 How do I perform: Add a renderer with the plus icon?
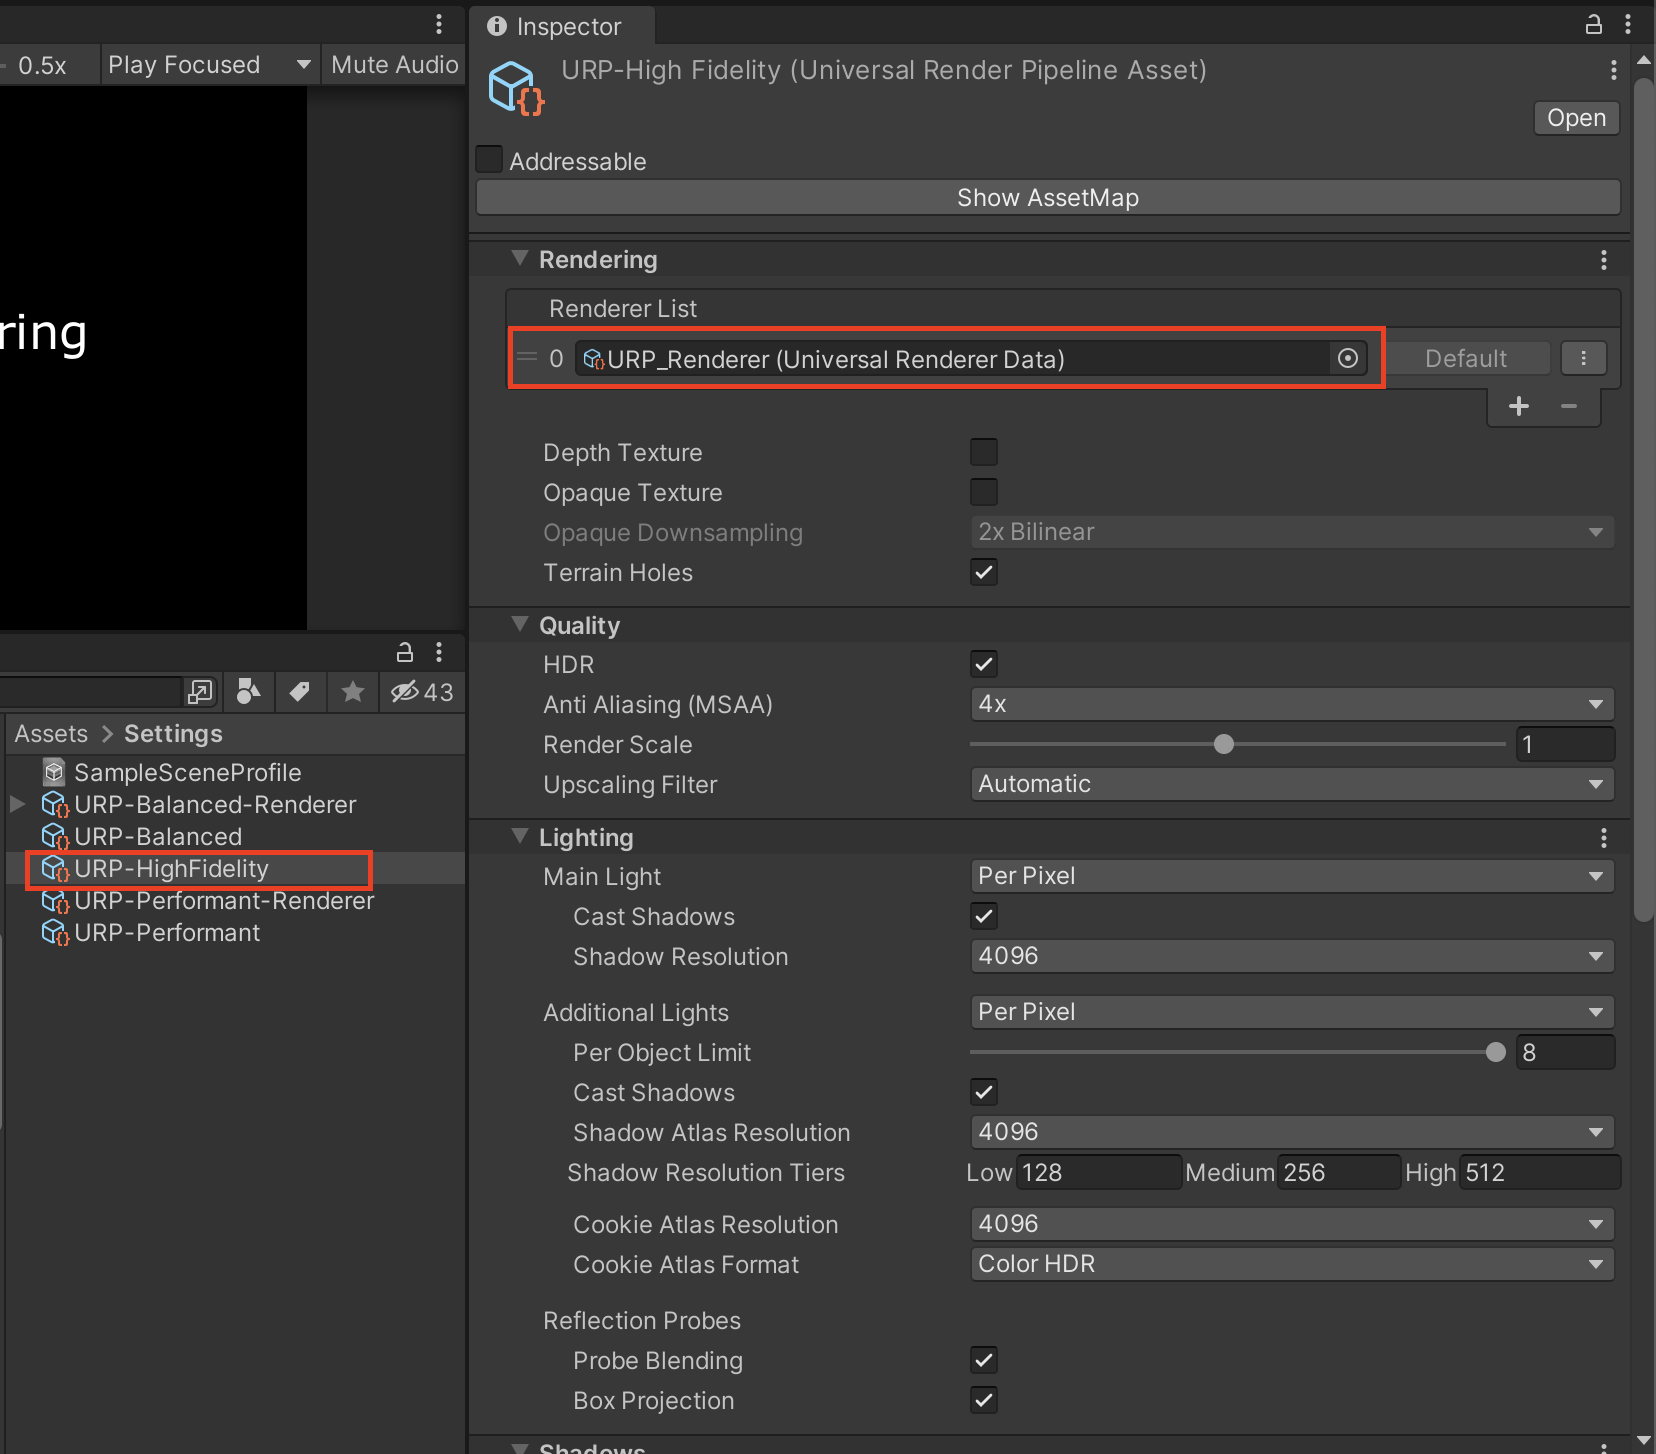coord(1519,406)
